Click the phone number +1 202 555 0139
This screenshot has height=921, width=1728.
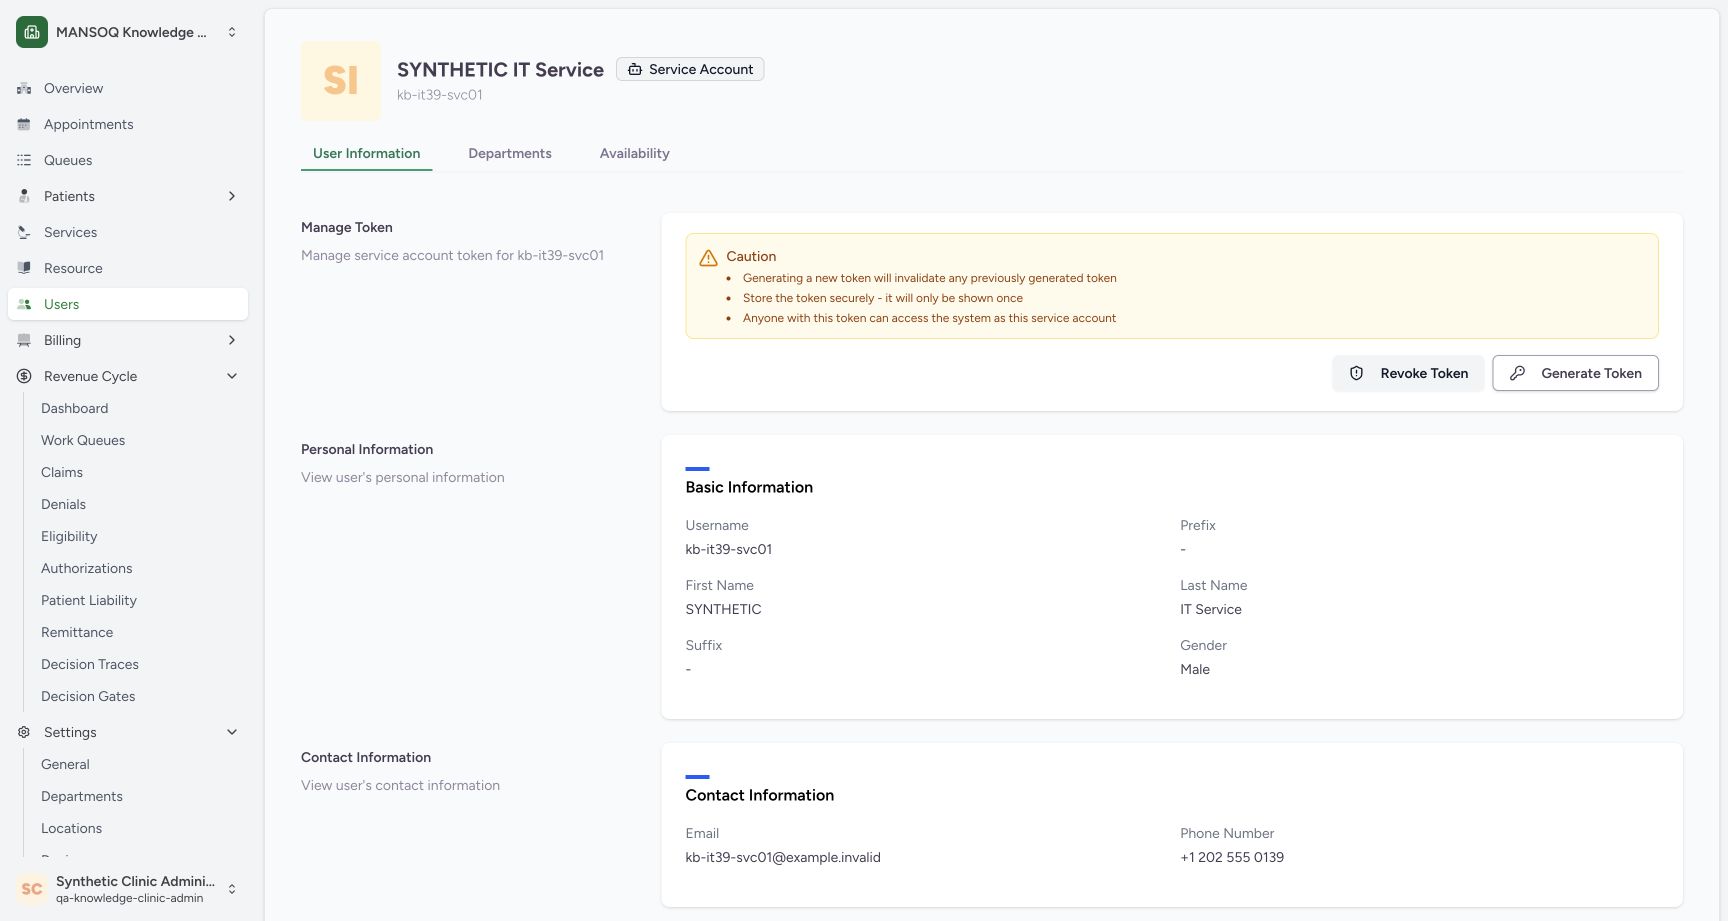point(1232,857)
